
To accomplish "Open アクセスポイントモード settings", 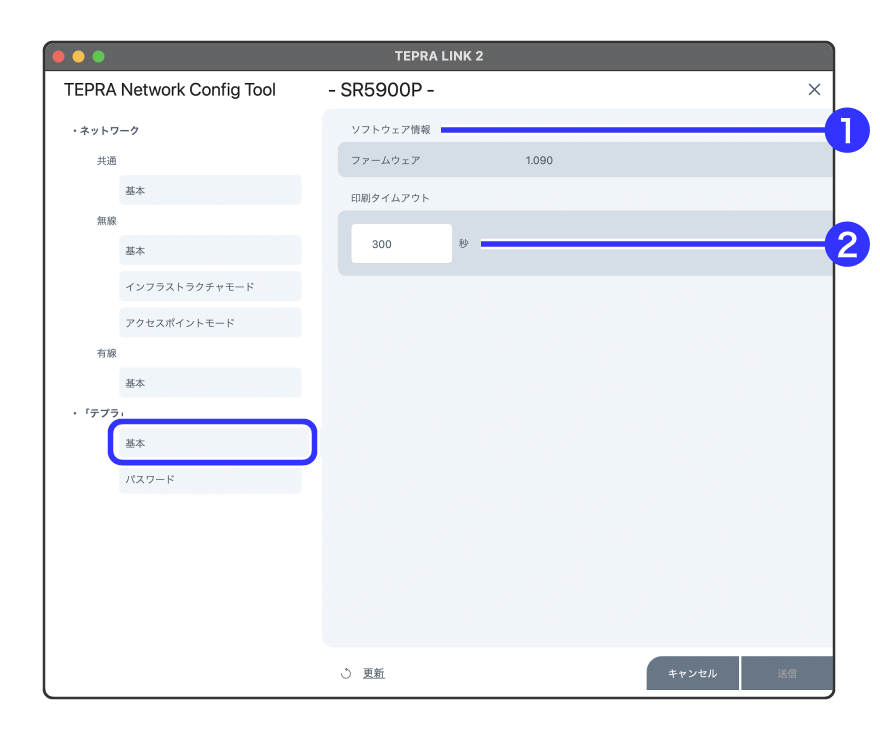I will click(x=210, y=323).
